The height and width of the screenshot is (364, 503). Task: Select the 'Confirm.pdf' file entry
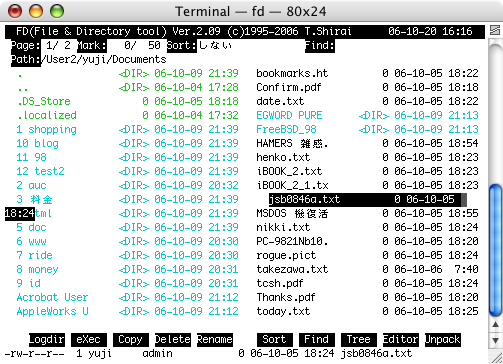[367, 87]
